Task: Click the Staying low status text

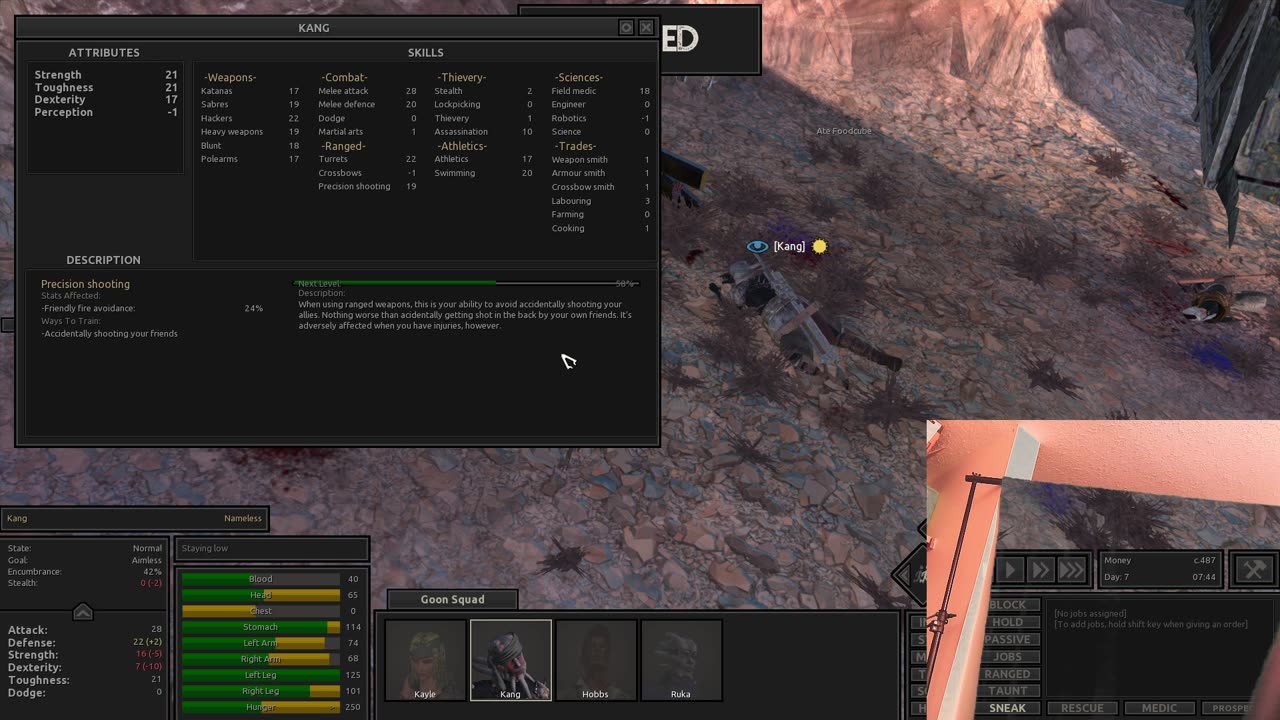Action: pos(205,548)
